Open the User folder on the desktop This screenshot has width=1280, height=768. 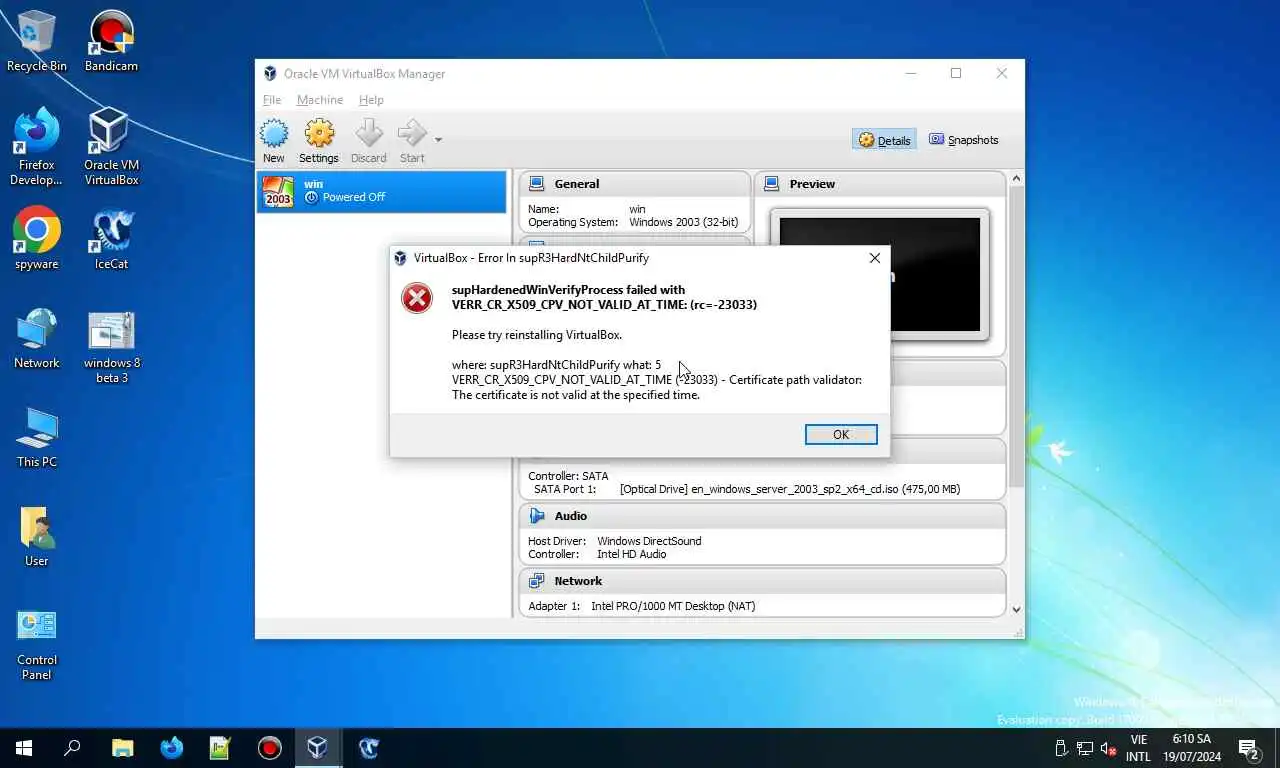[x=37, y=536]
